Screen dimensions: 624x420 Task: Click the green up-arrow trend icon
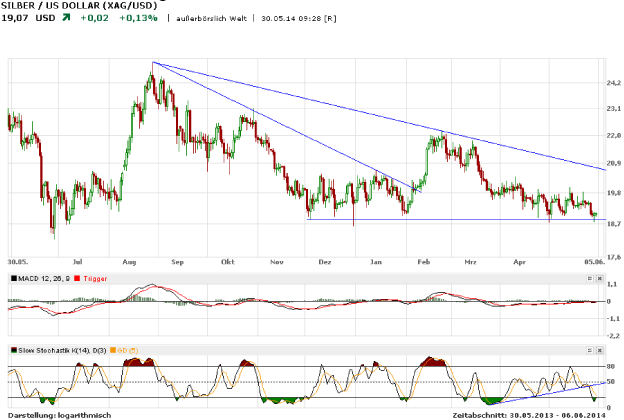68,18
